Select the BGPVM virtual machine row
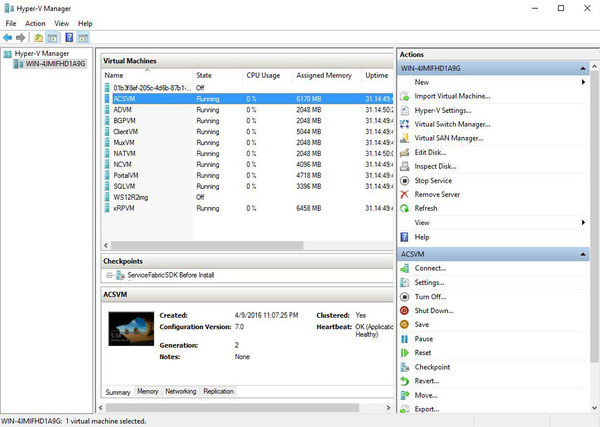 click(248, 121)
